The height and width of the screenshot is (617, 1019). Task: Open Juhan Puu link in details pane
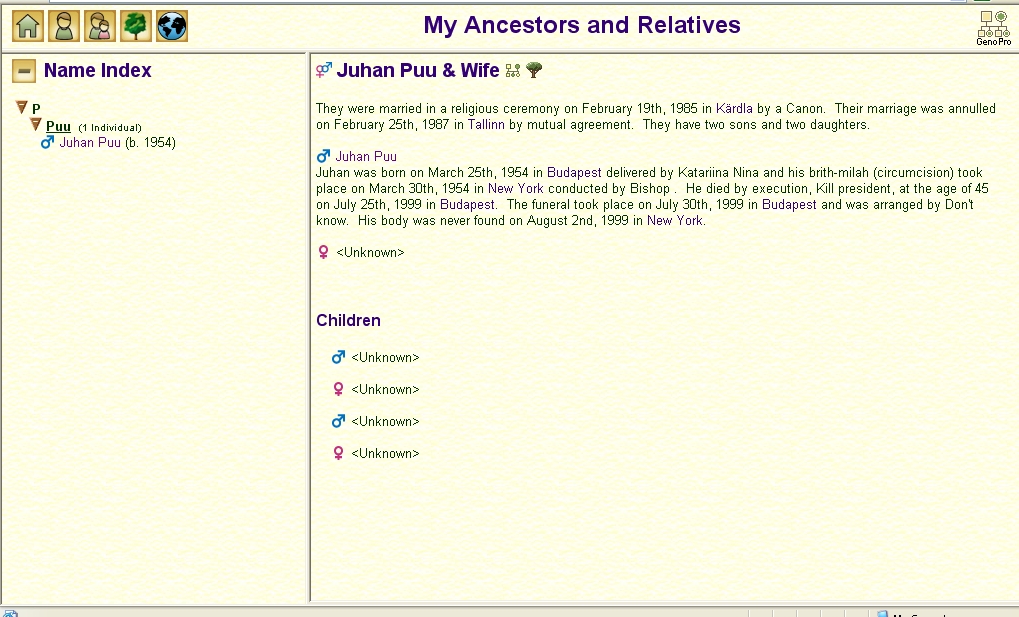click(x=366, y=157)
